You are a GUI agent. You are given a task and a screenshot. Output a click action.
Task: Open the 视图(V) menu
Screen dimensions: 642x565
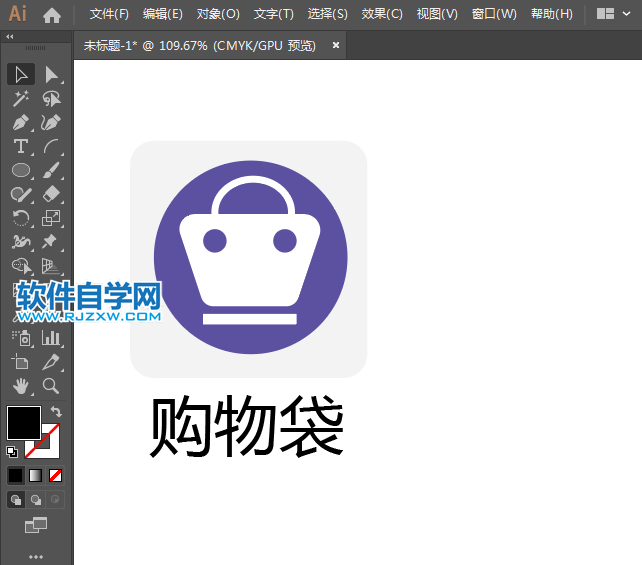click(437, 14)
